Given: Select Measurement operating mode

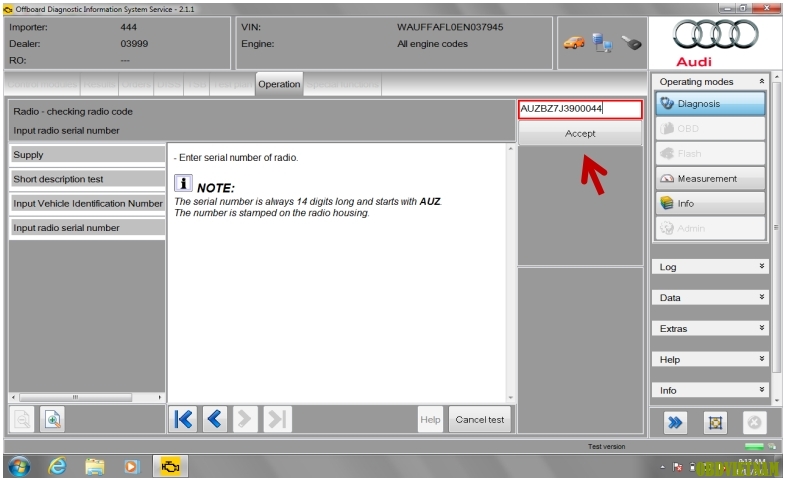Looking at the screenshot, I should click(x=710, y=178).
